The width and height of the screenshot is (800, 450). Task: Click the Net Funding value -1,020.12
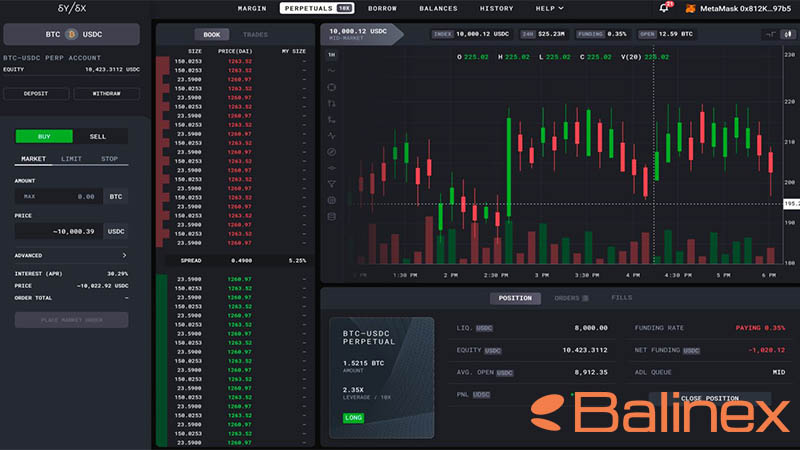click(x=766, y=350)
